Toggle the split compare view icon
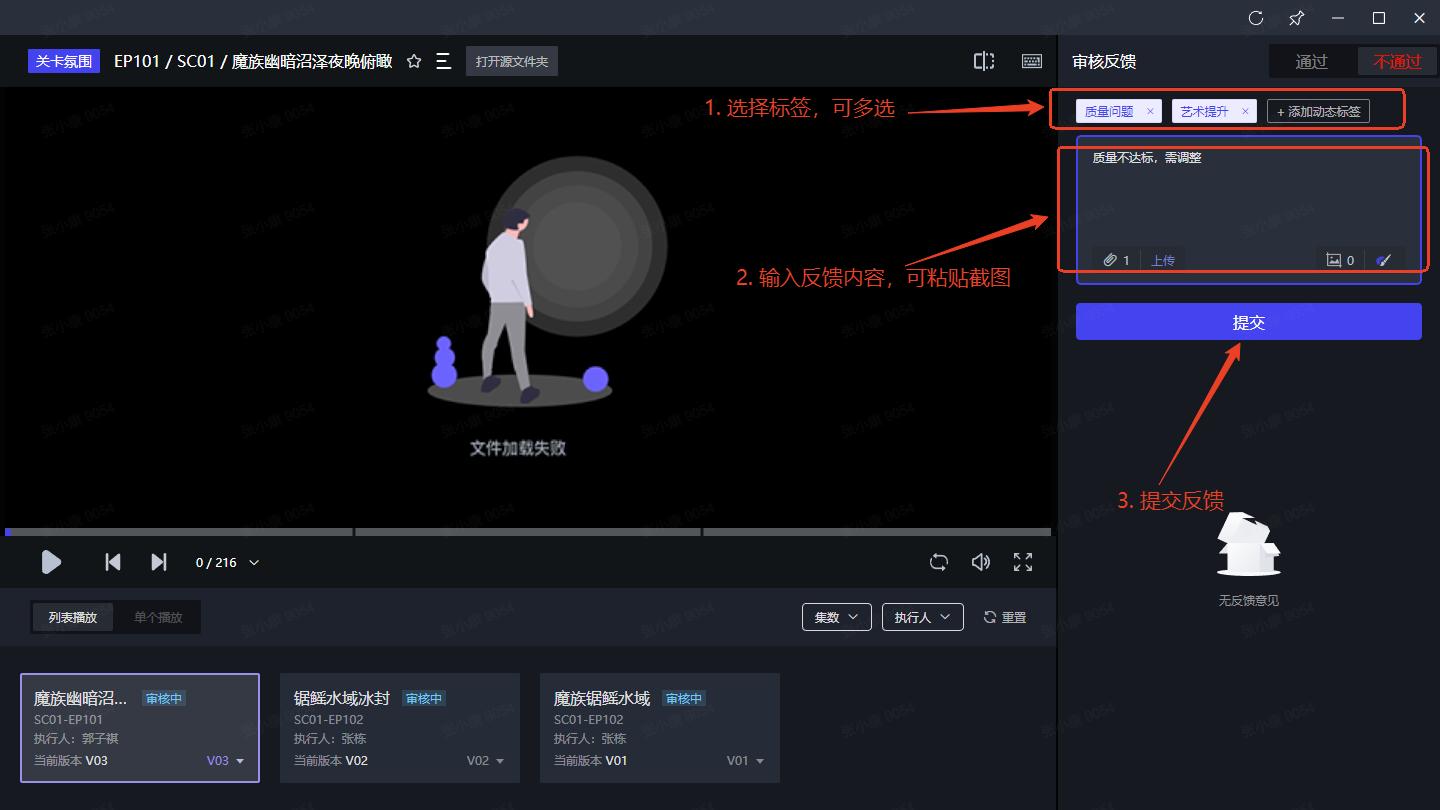Image resolution: width=1440 pixels, height=810 pixels. [x=984, y=62]
